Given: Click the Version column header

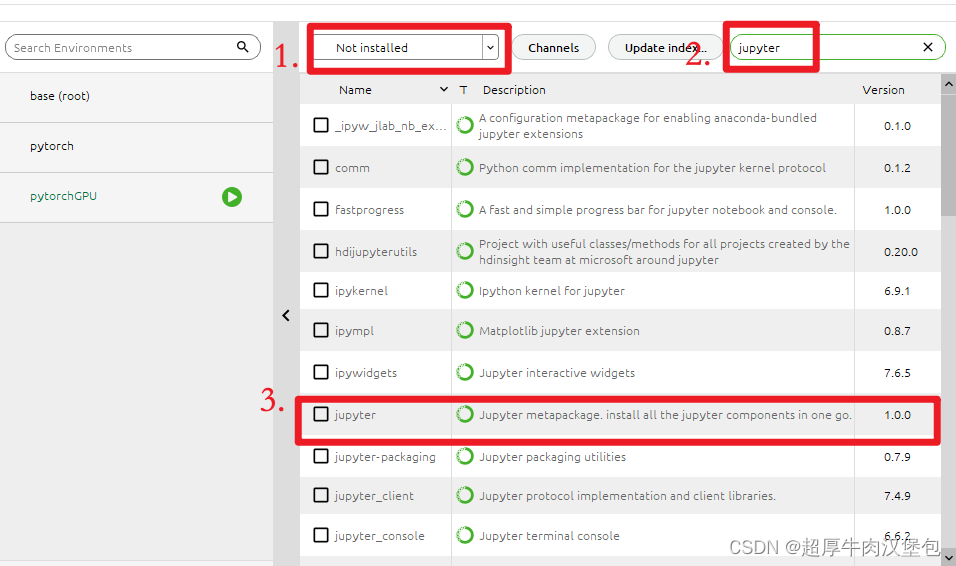Looking at the screenshot, I should 883,90.
